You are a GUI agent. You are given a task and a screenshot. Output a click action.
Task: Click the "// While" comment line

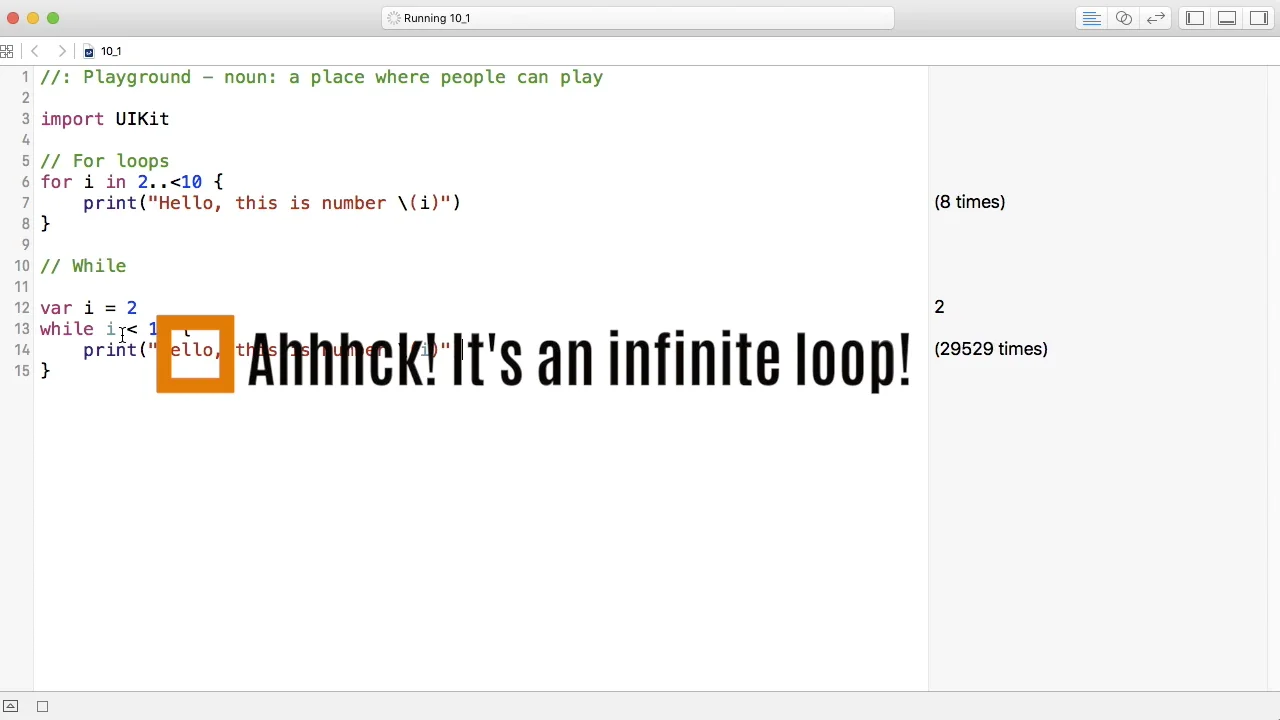[83, 266]
